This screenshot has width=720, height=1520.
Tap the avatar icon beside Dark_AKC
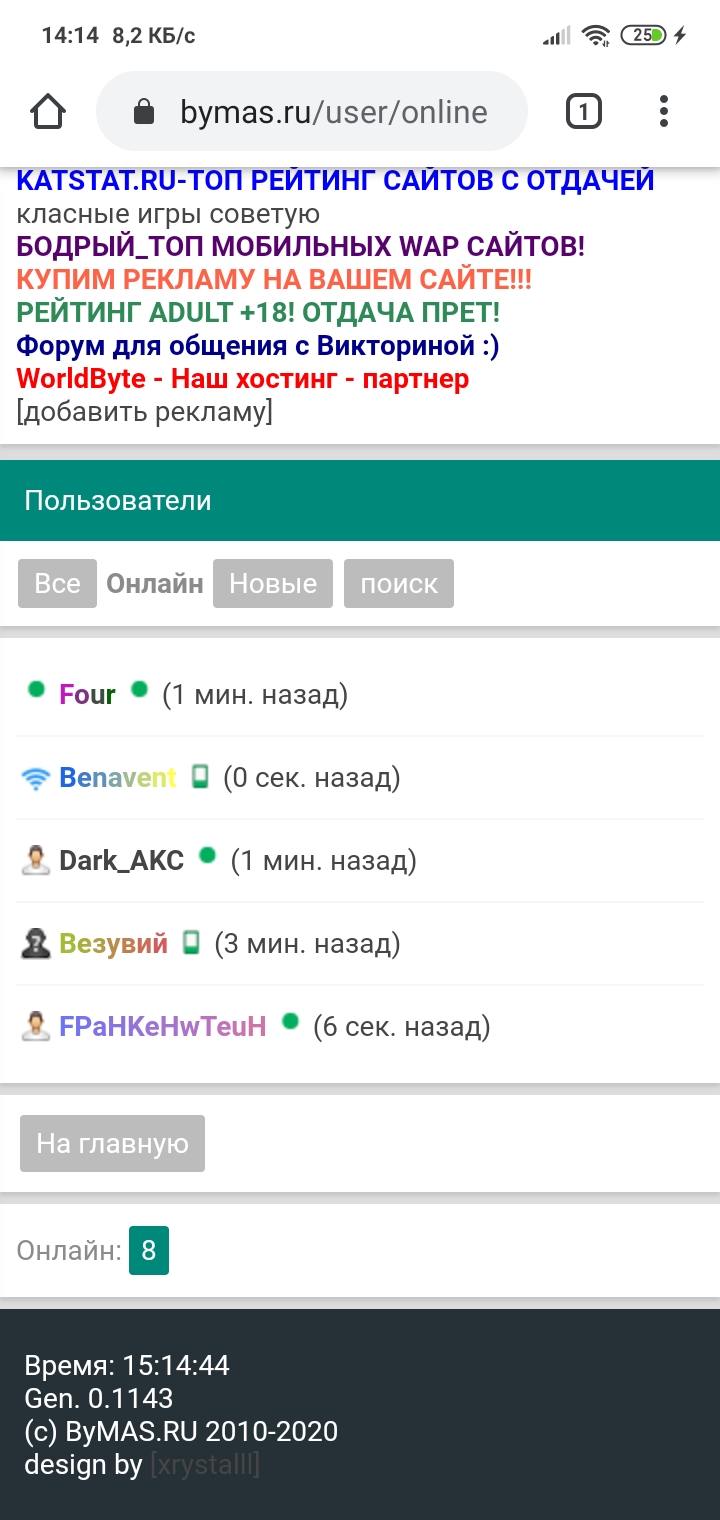point(35,861)
